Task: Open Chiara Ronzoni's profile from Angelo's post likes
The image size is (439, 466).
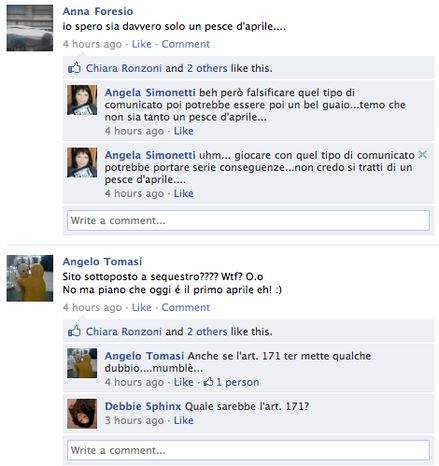Action: pyautogui.click(x=124, y=332)
